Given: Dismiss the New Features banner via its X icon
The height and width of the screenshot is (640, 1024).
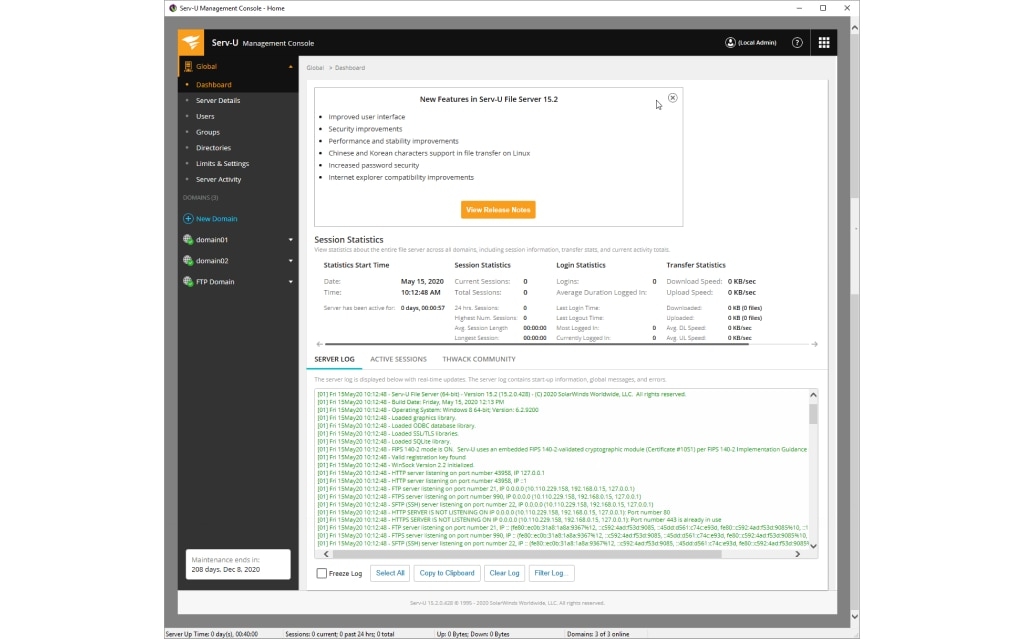Looking at the screenshot, I should [x=672, y=97].
